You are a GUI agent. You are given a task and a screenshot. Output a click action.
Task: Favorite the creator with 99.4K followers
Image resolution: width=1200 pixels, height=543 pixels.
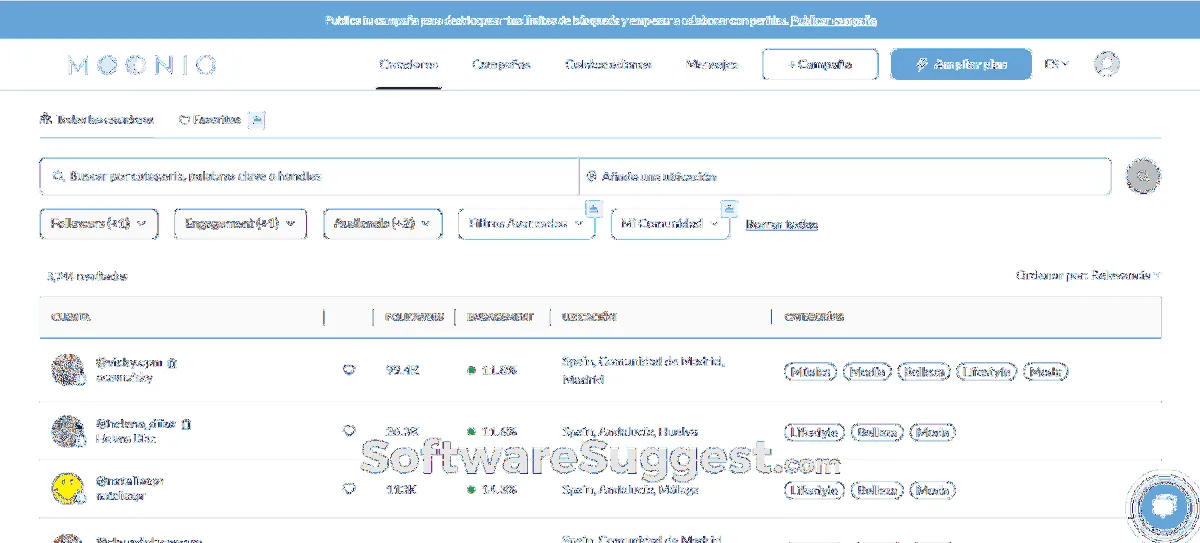[349, 370]
